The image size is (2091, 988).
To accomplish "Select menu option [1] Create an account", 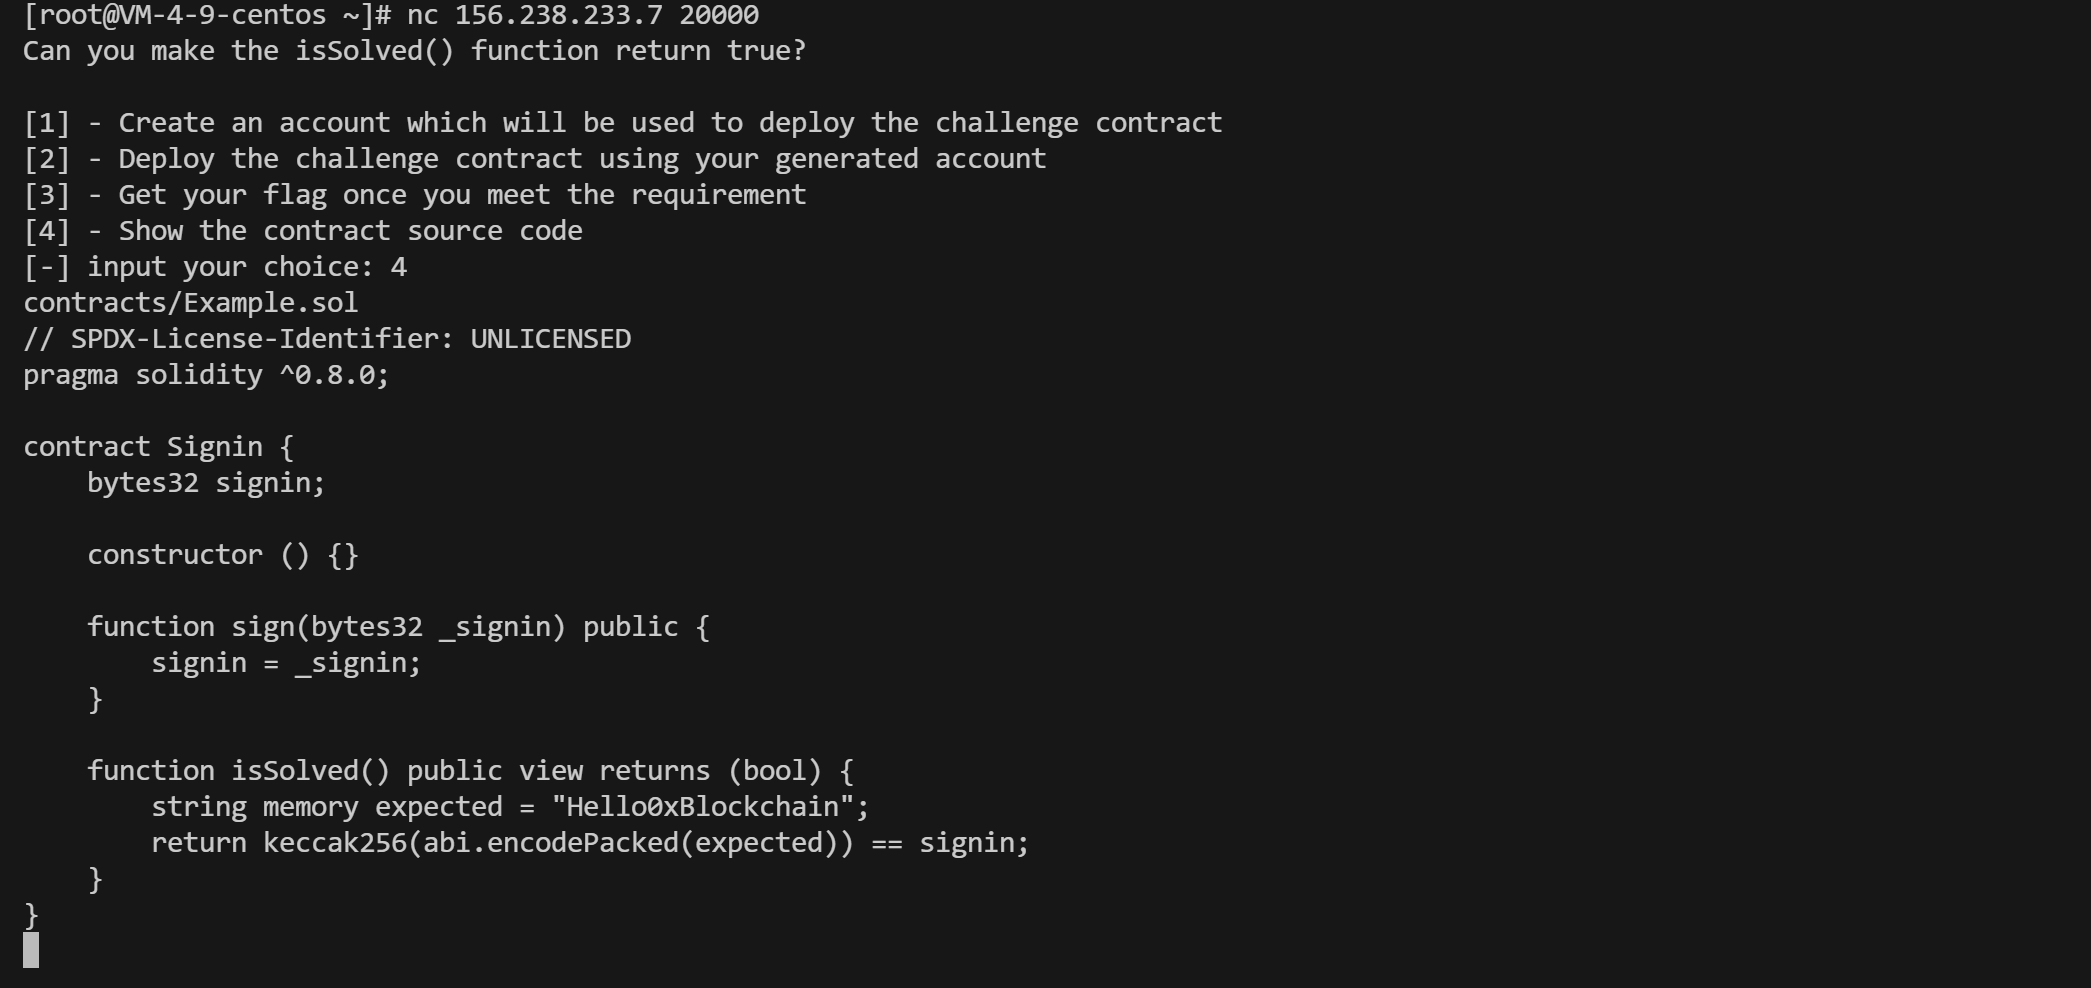I will (623, 123).
